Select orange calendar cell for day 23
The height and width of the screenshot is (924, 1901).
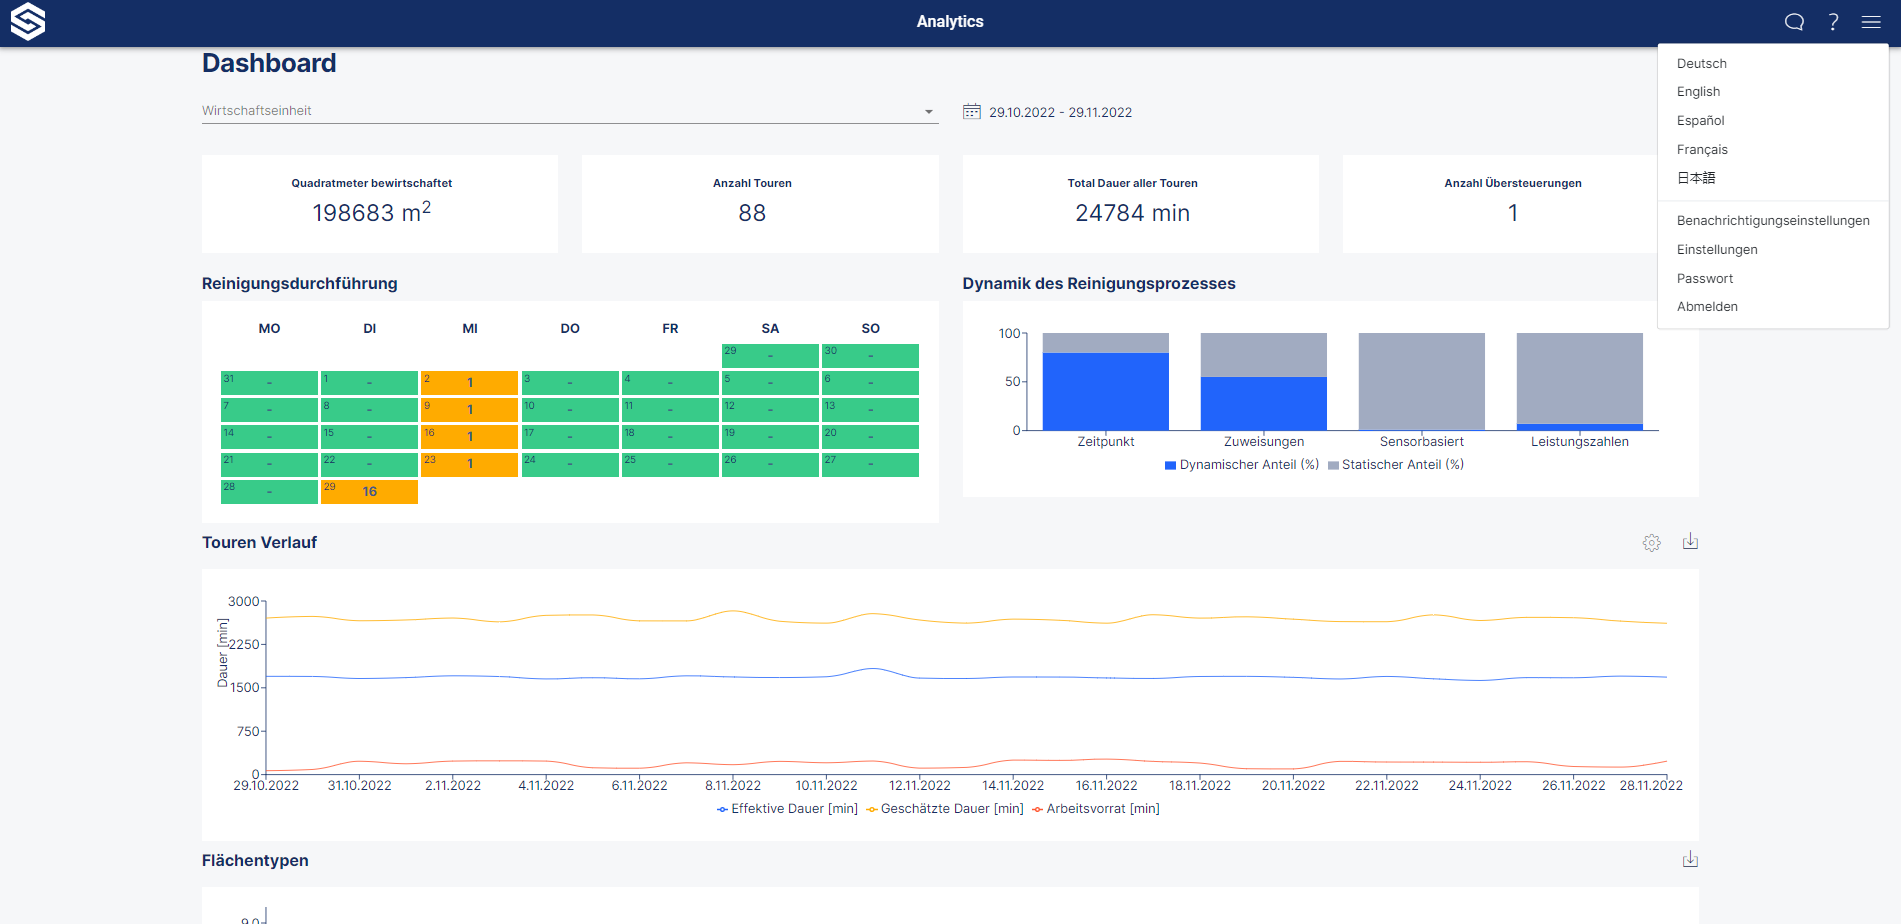470,464
